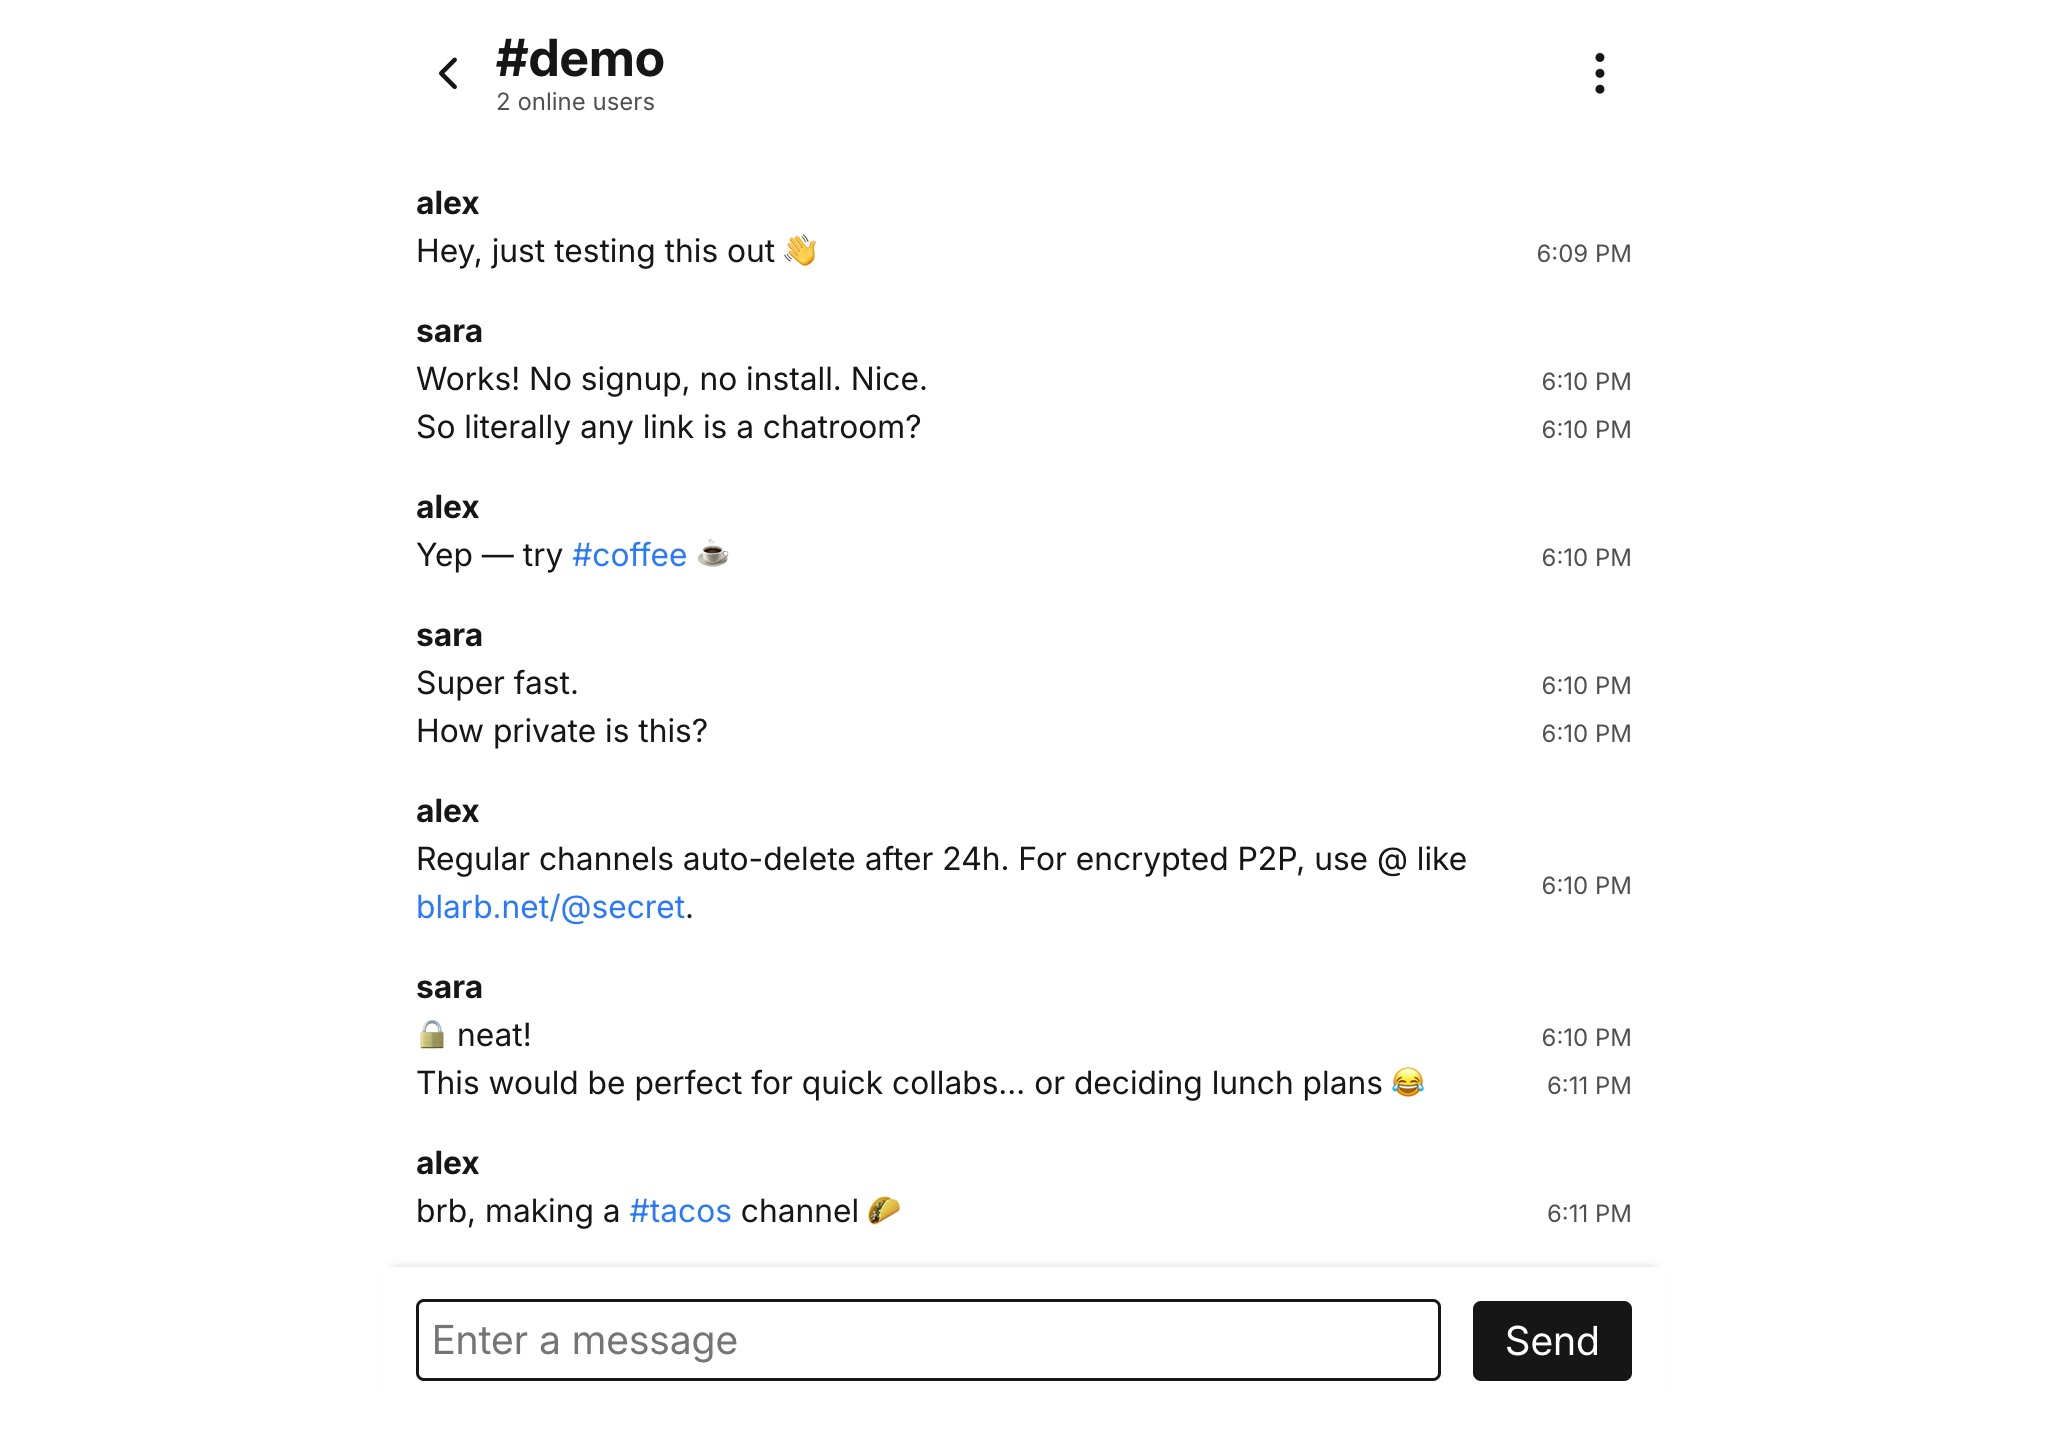Viewport: 2048px width, 1440px height.
Task: Click the taco emoji
Action: click(x=884, y=1210)
